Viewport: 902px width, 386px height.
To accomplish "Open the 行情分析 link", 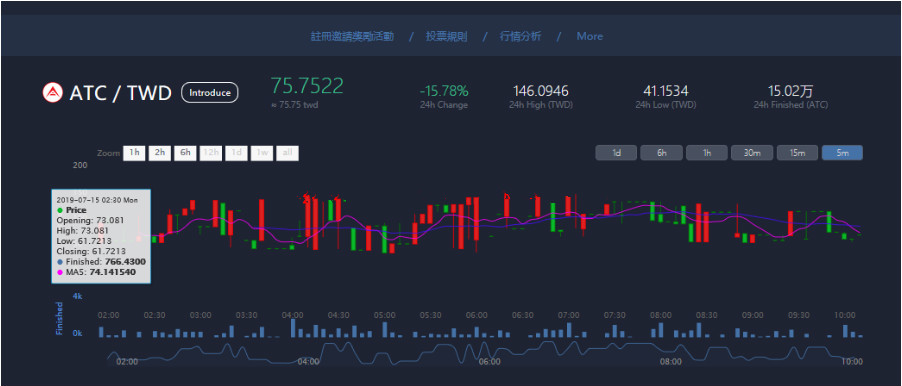I will (x=520, y=36).
